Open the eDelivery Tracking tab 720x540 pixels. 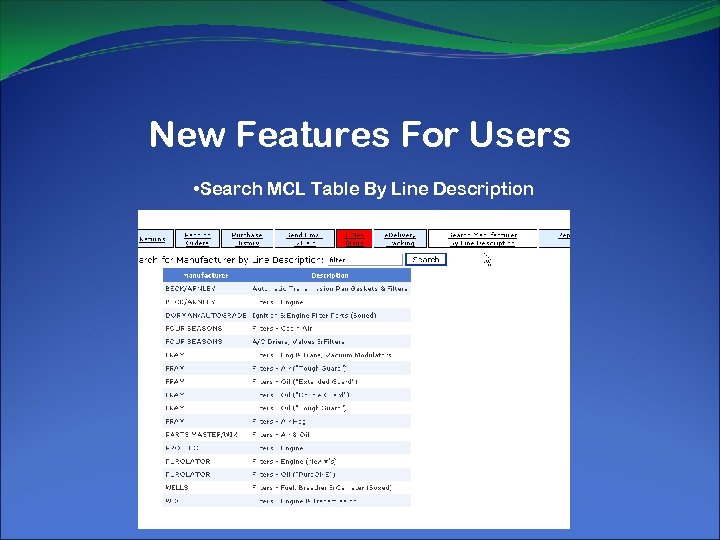click(x=400, y=239)
